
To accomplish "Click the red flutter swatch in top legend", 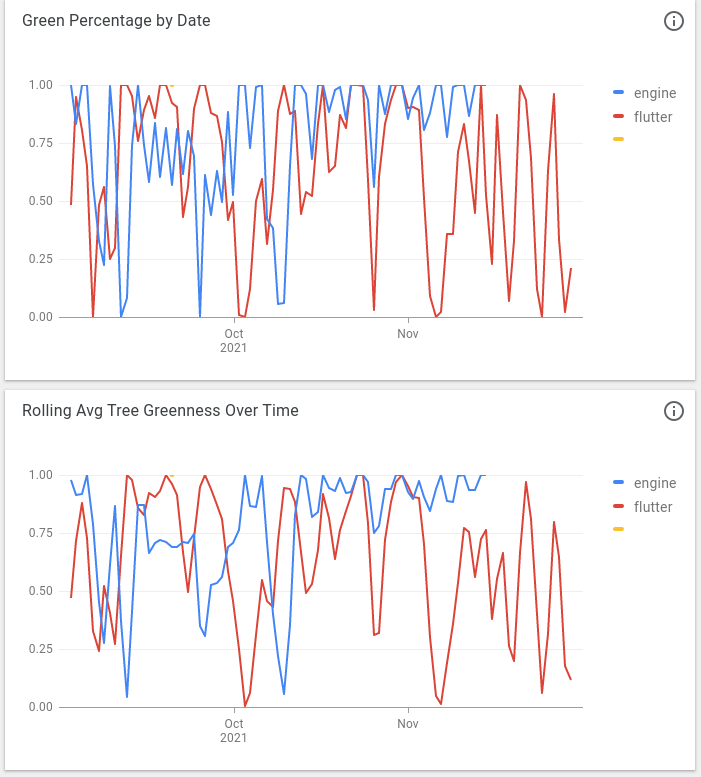I will (x=618, y=116).
